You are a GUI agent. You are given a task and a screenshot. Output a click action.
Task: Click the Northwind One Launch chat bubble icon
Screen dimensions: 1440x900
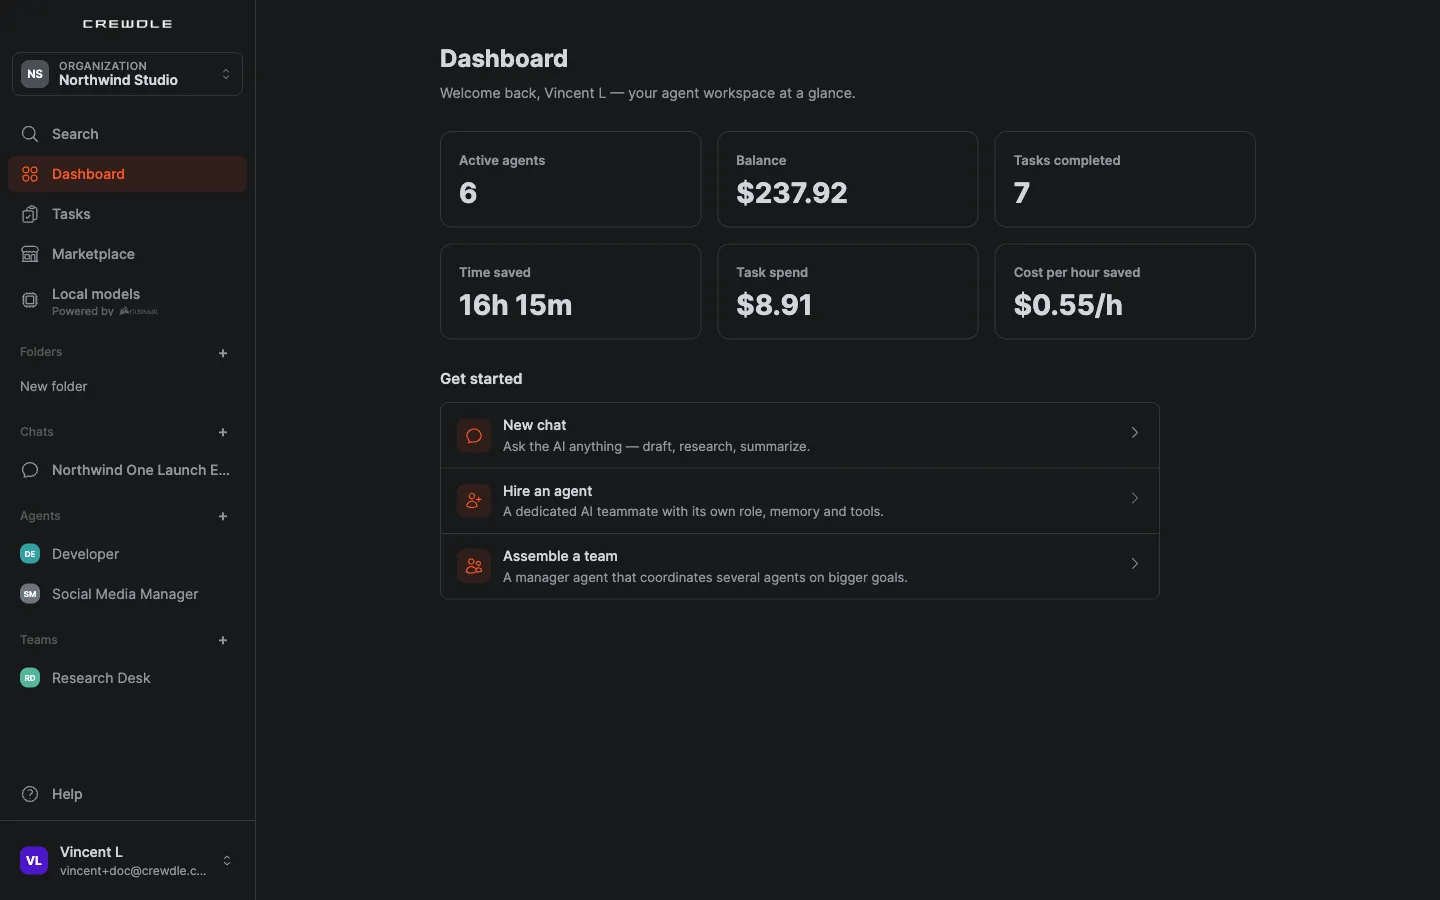[x=30, y=470]
